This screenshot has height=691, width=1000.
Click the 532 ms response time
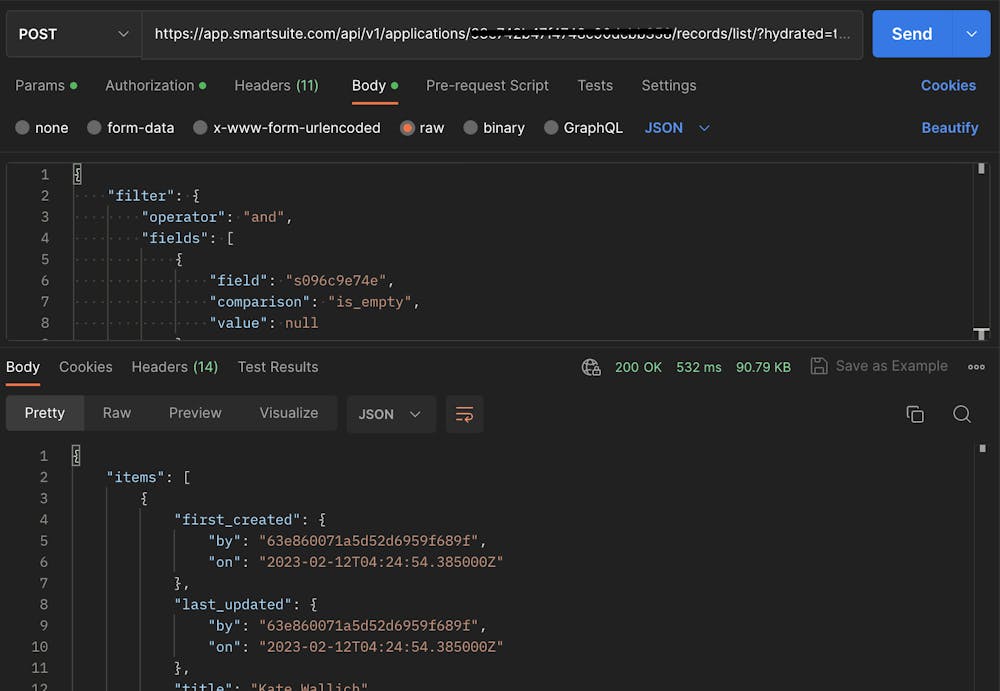[x=698, y=368]
